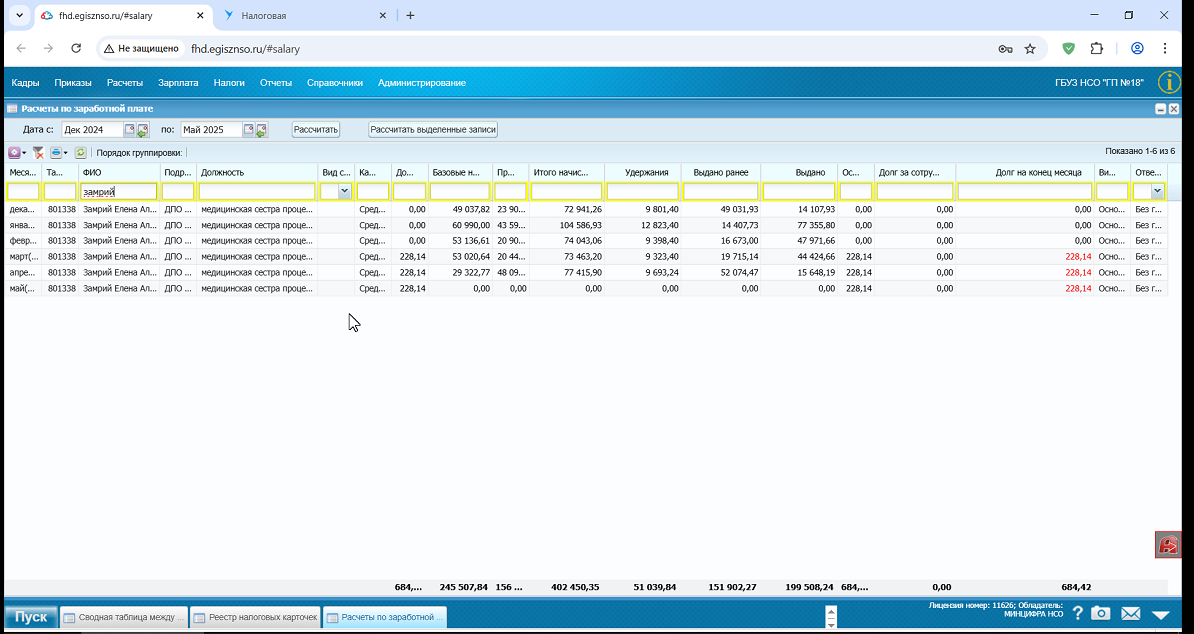Click the camera screenshot icon

(1101, 614)
